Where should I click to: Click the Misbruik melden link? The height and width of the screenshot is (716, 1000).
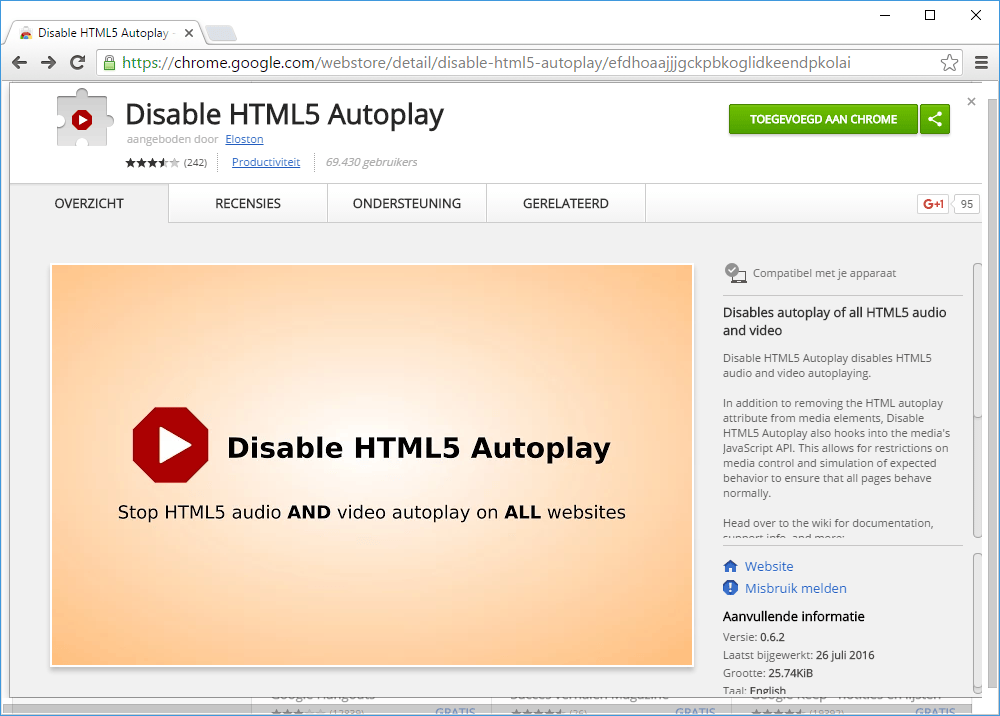pyautogui.click(x=796, y=588)
